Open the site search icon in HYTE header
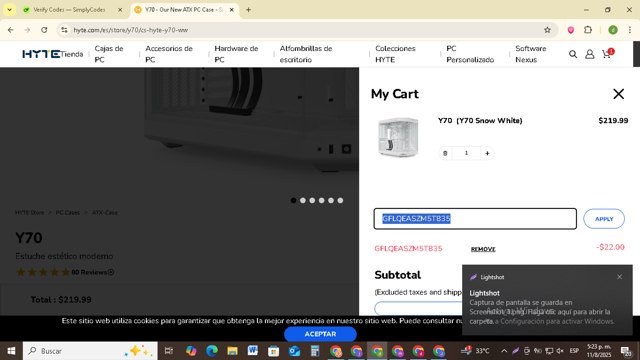Image resolution: width=640 pixels, height=360 pixels. [573, 54]
